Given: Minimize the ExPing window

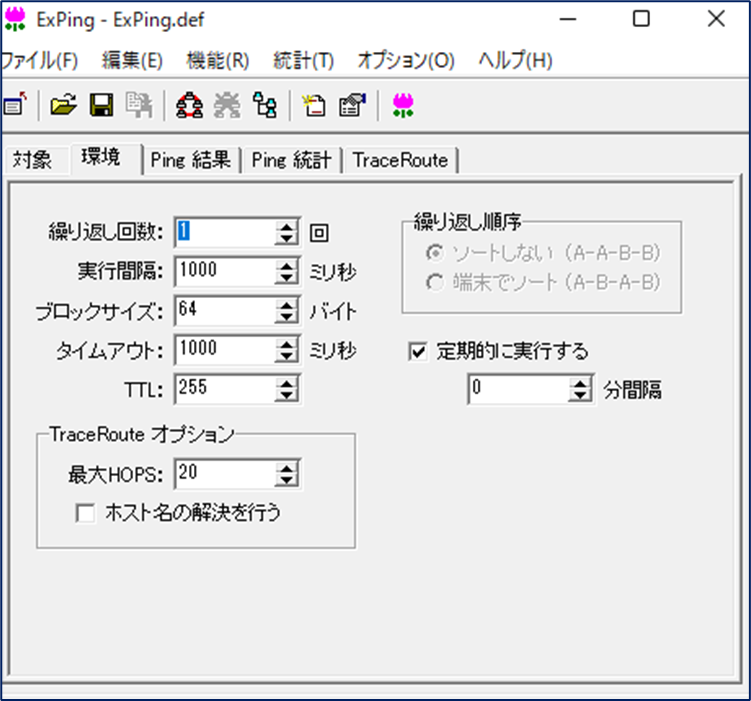Looking at the screenshot, I should [568, 19].
